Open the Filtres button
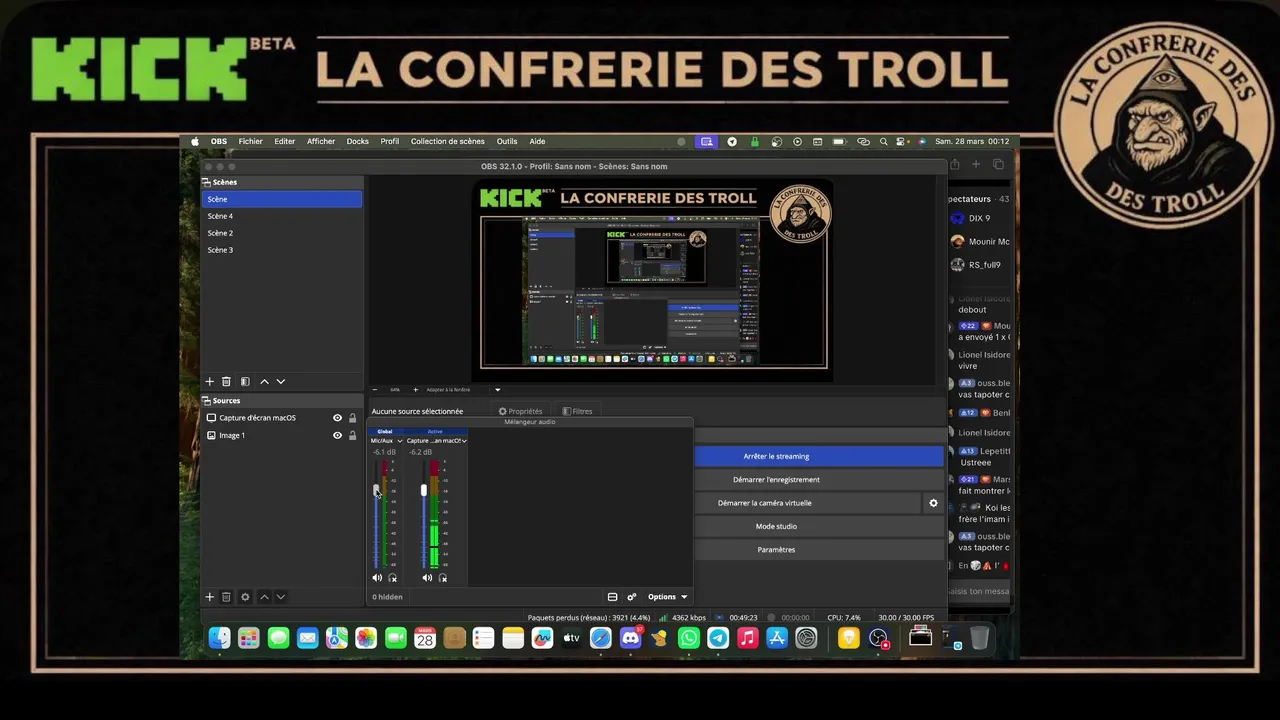This screenshot has width=1280, height=720. [x=577, y=411]
